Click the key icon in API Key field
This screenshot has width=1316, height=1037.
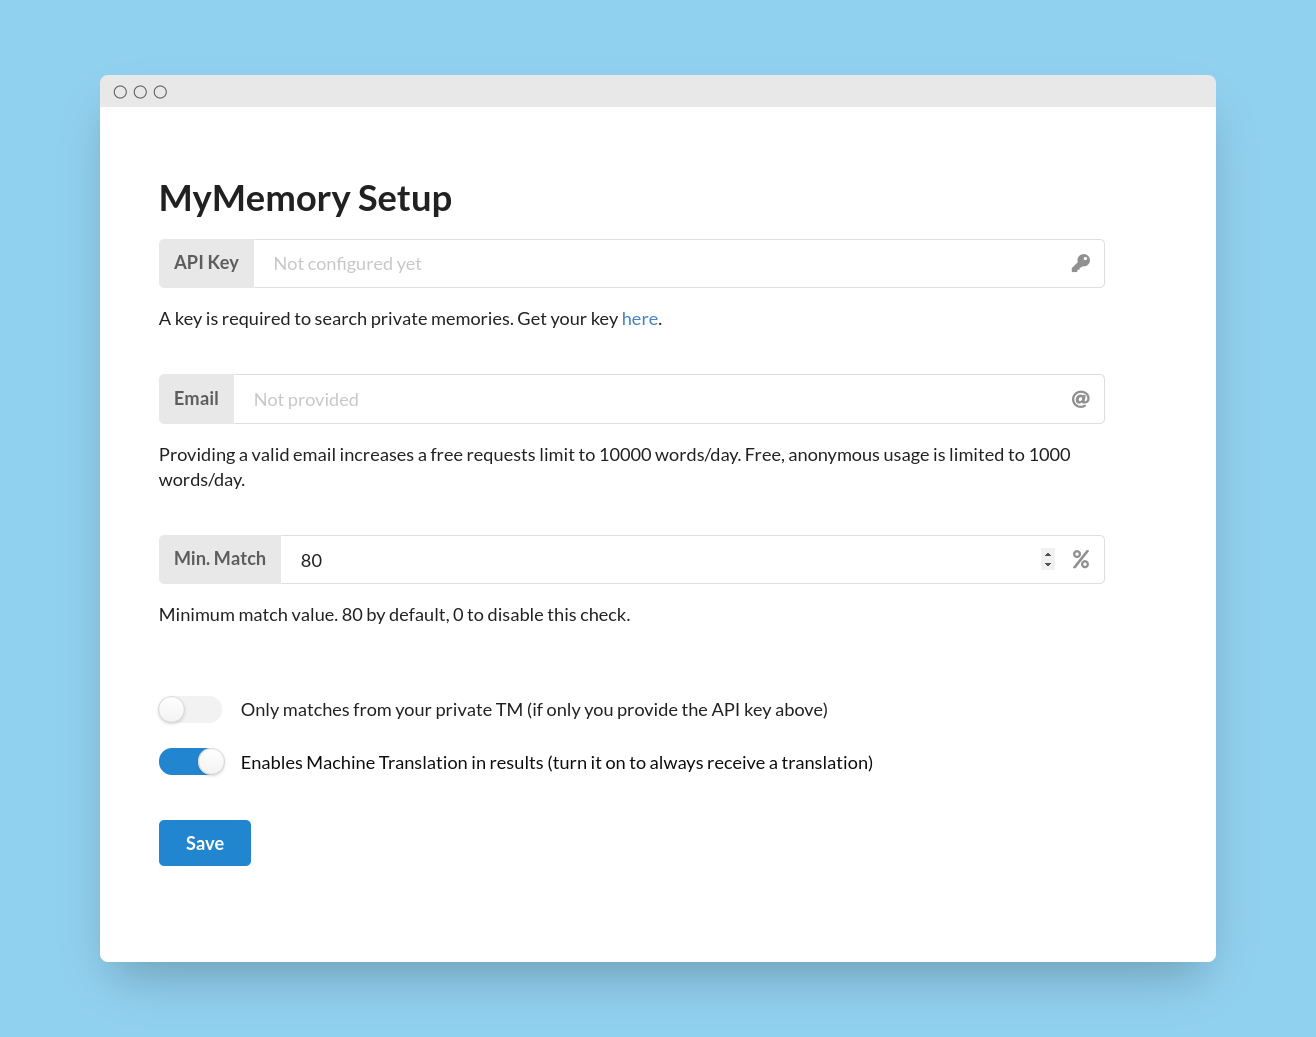[1080, 263]
